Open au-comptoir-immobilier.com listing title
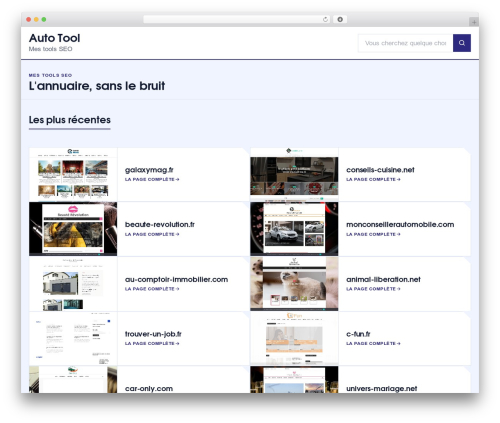The height and width of the screenshot is (423, 500). point(176,279)
